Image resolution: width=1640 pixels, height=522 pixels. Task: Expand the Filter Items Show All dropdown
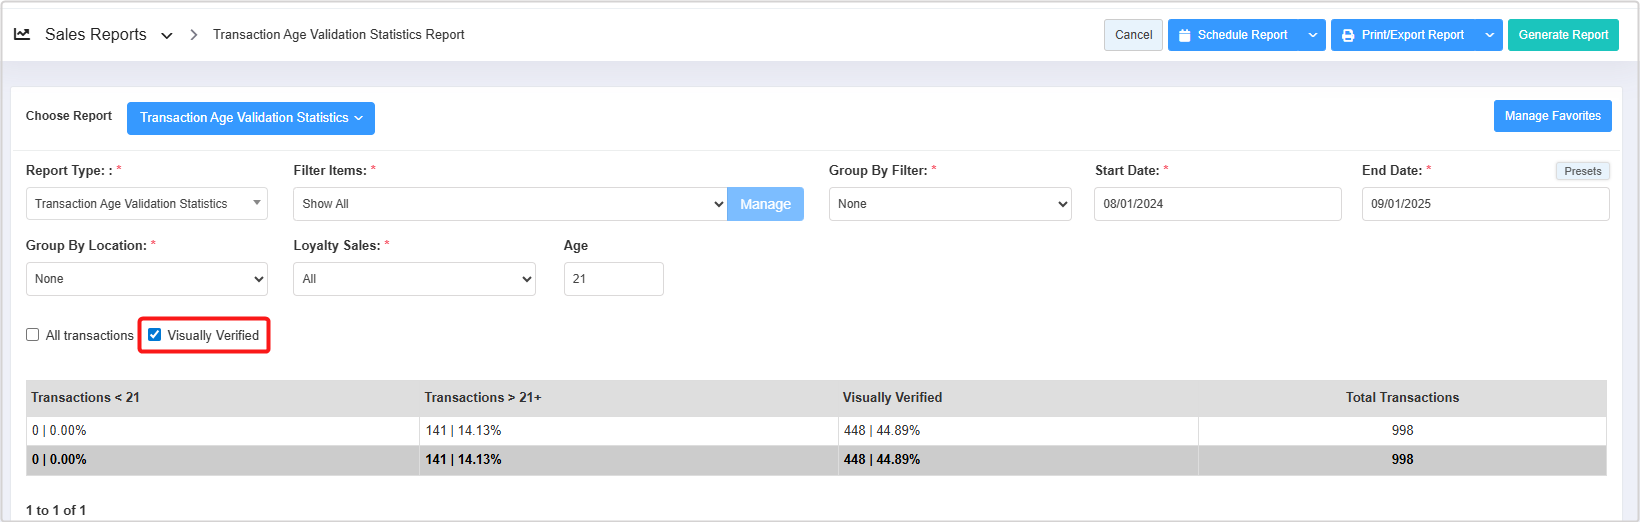[509, 204]
